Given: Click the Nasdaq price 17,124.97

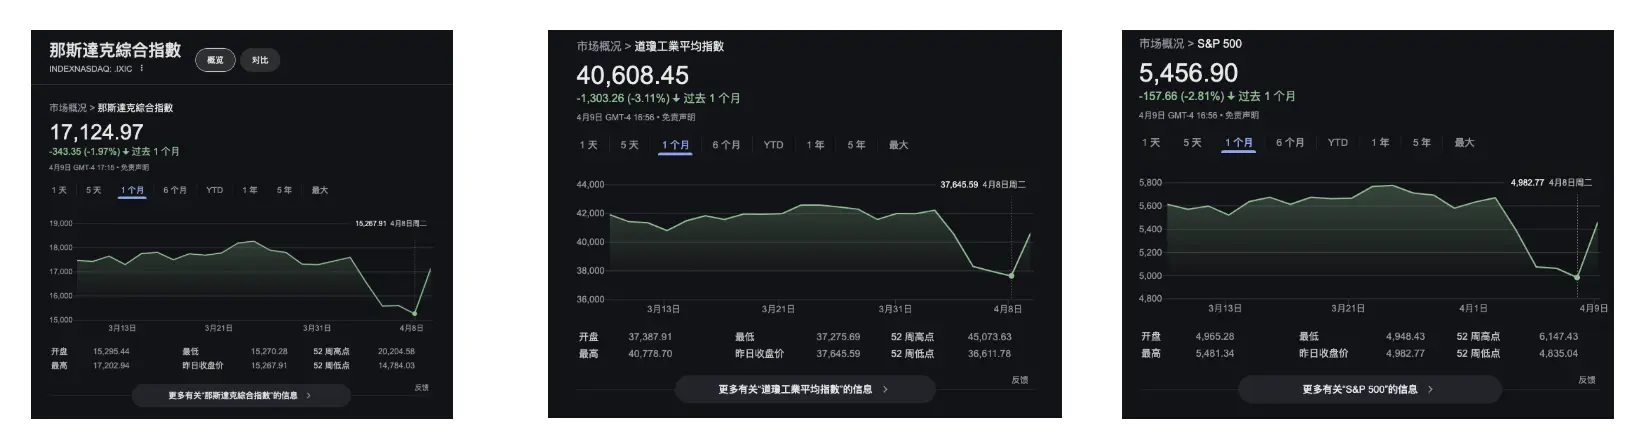Looking at the screenshot, I should click(97, 132).
